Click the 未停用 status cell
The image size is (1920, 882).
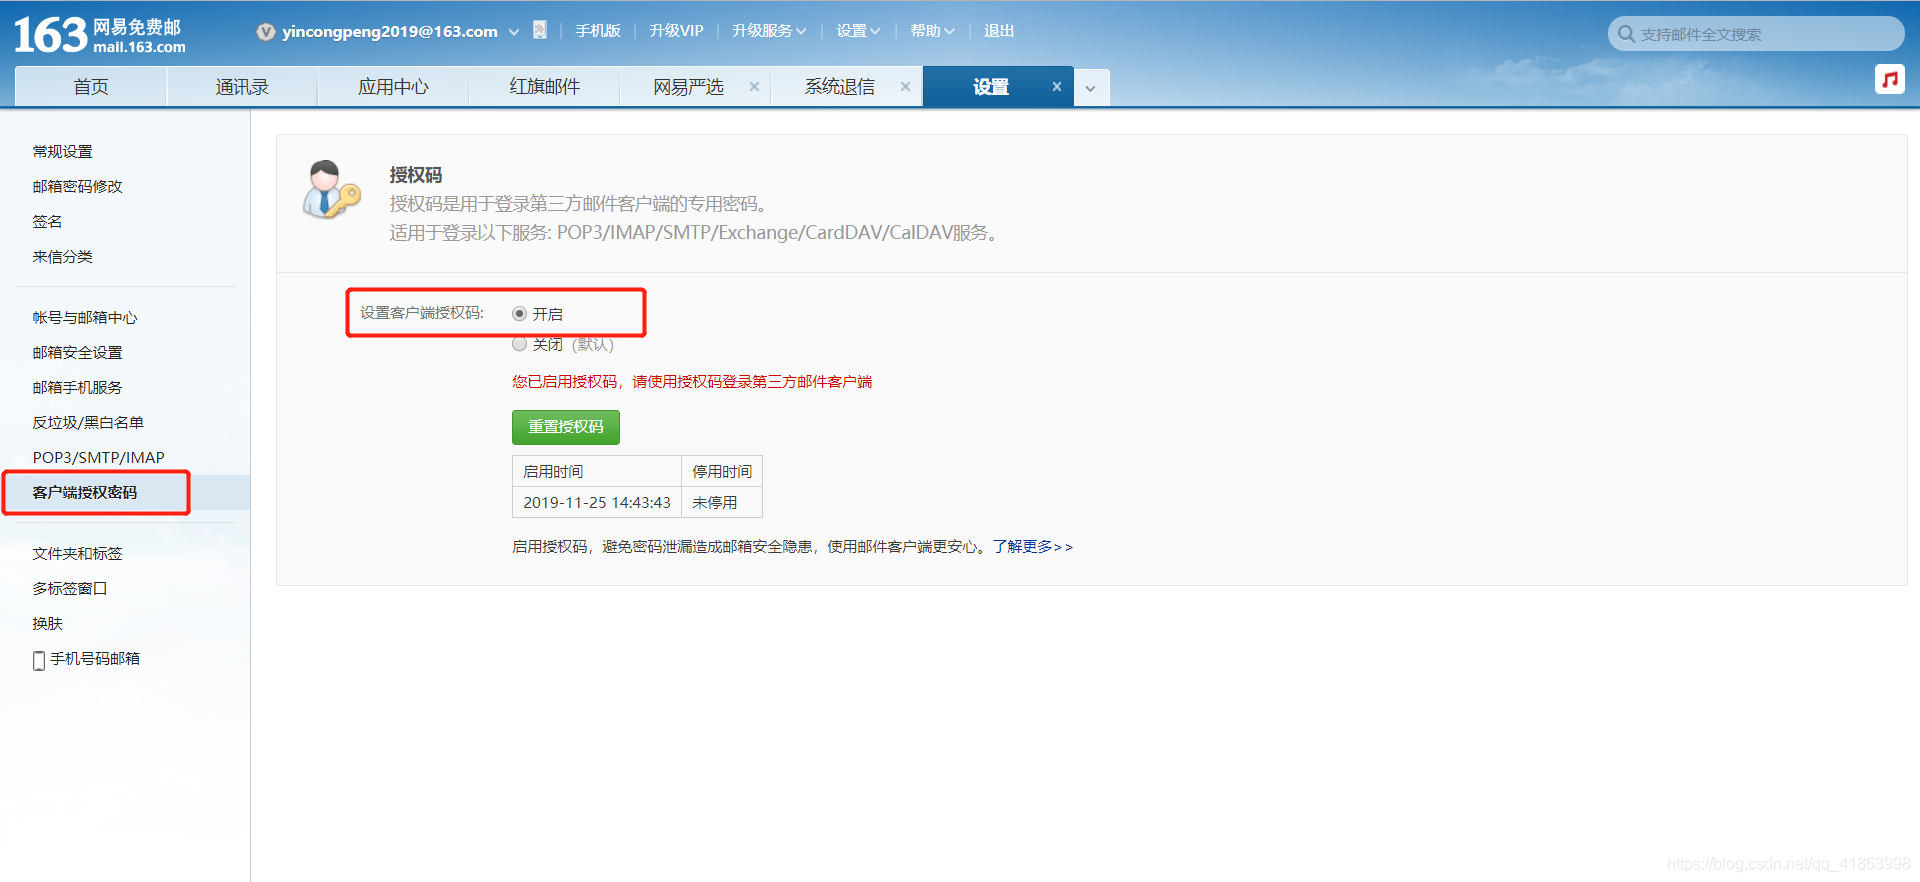(722, 503)
